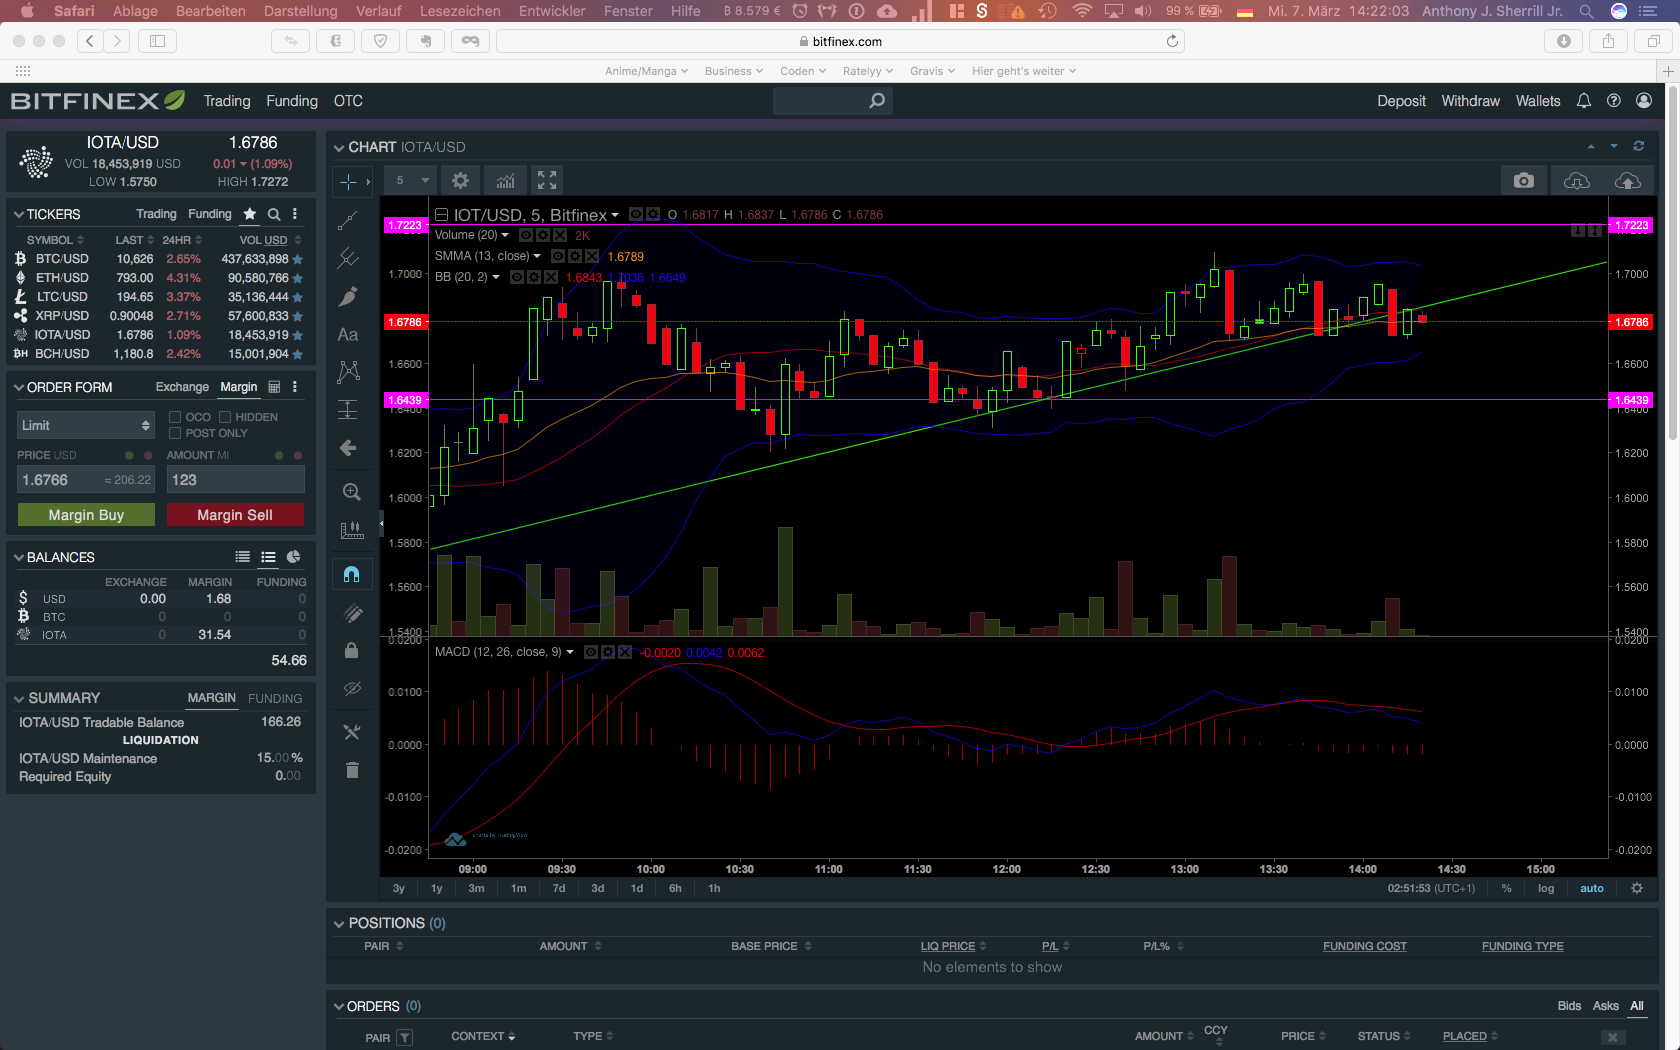Refresh the chart panel
This screenshot has height=1050, width=1680.
coord(1639,146)
